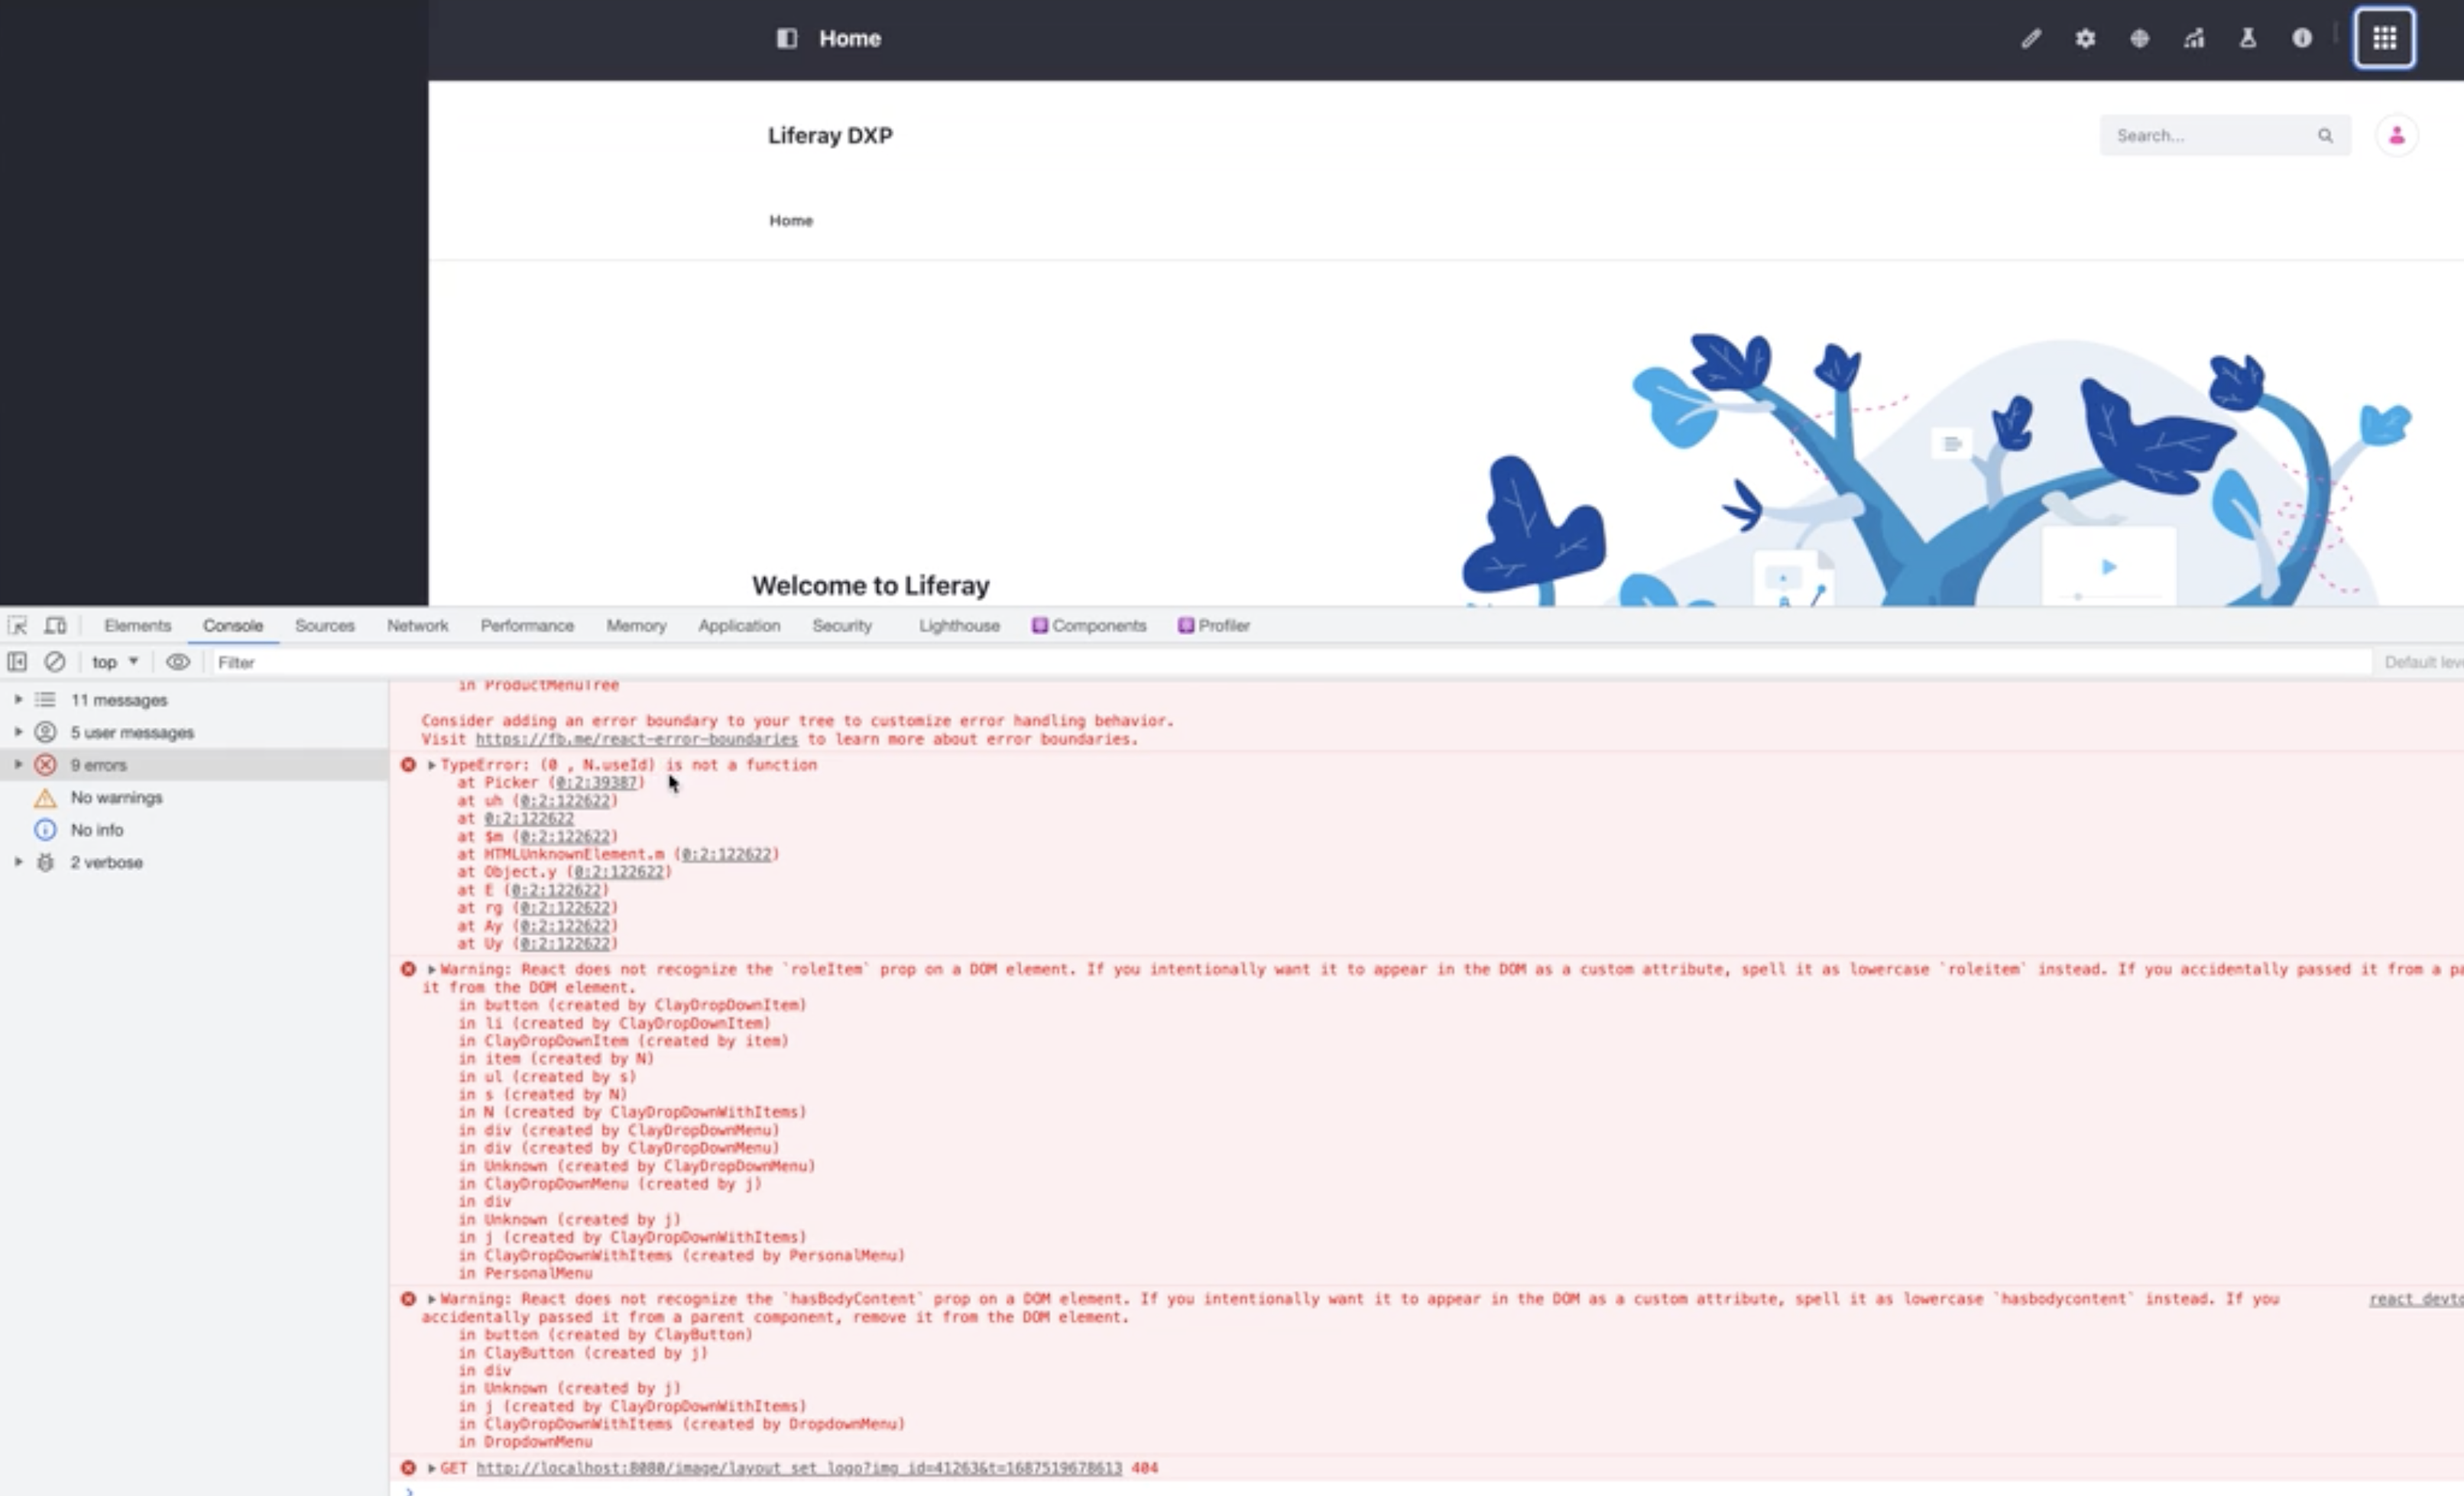Screen dimensions: 2464x1496
Task: Select the No warnings sidebar row
Action: click(x=194, y=797)
